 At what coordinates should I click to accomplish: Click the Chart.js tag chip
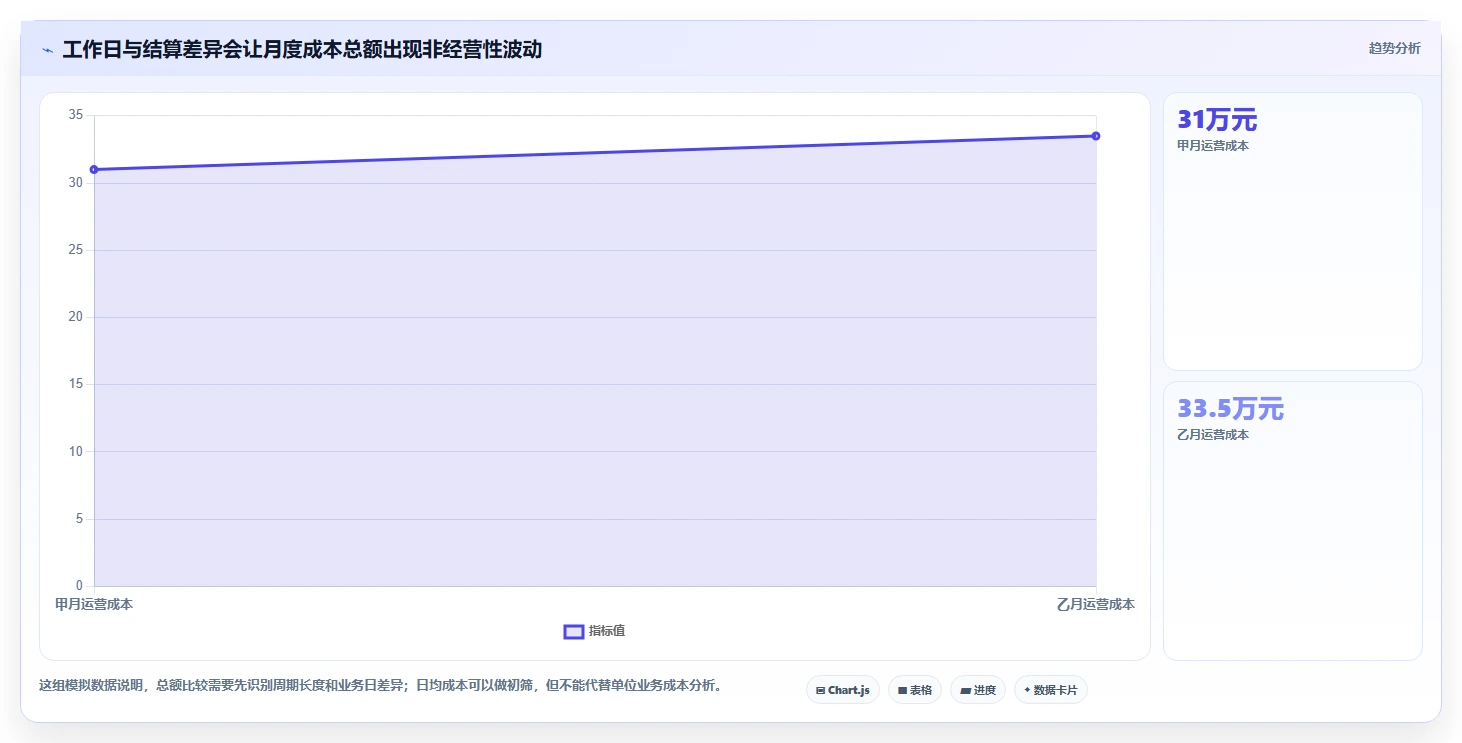tap(843, 690)
